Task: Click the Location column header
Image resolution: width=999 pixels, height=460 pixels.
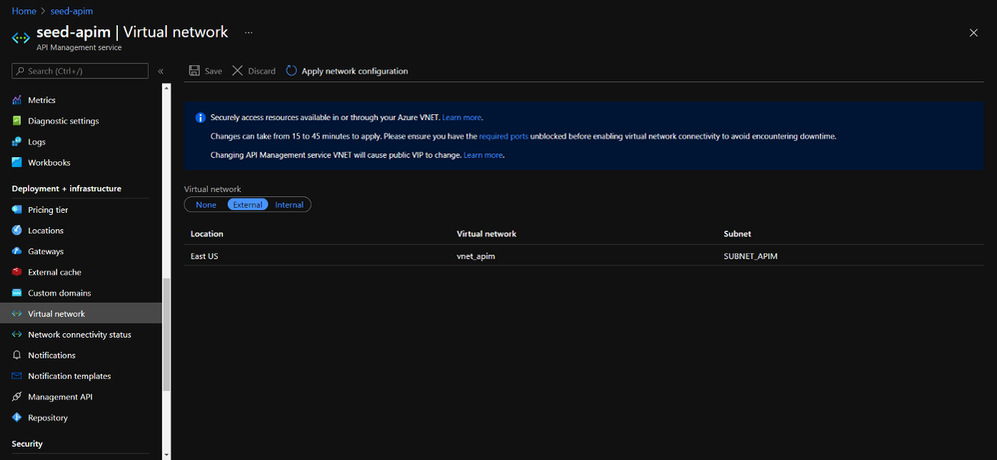Action: [x=206, y=234]
